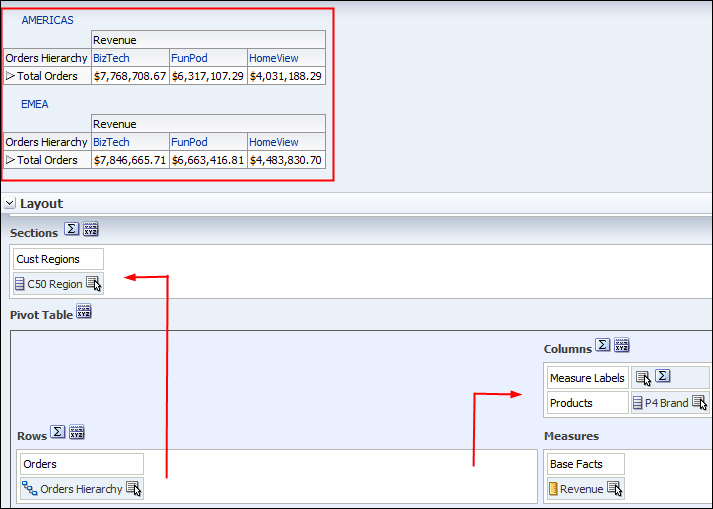713x509 pixels.
Task: Click HomeView in the AMERICAS table
Action: 274,58
